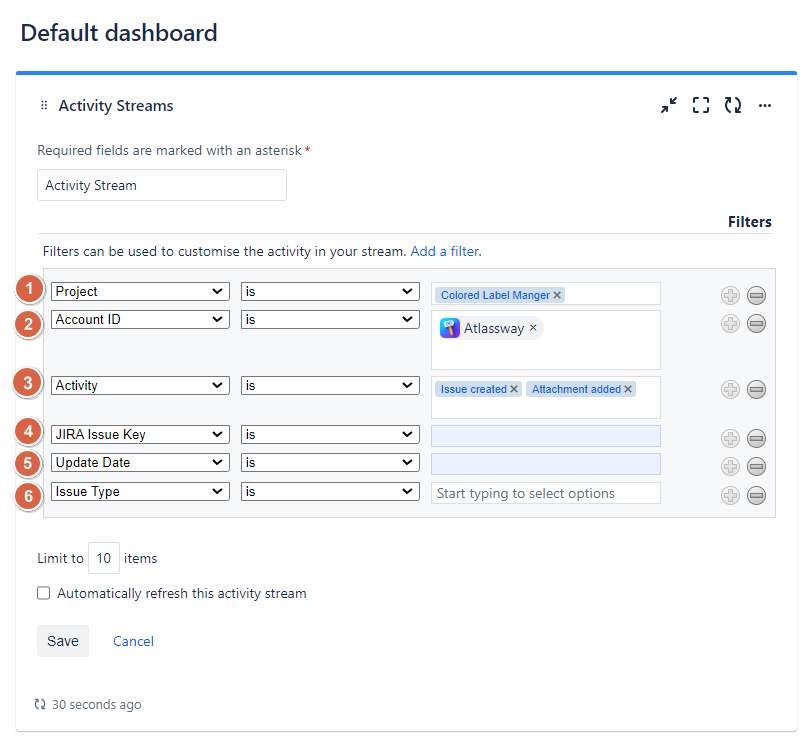Screen dimensions: 809x737
Task: Click the Add a filter link
Action: 444,251
